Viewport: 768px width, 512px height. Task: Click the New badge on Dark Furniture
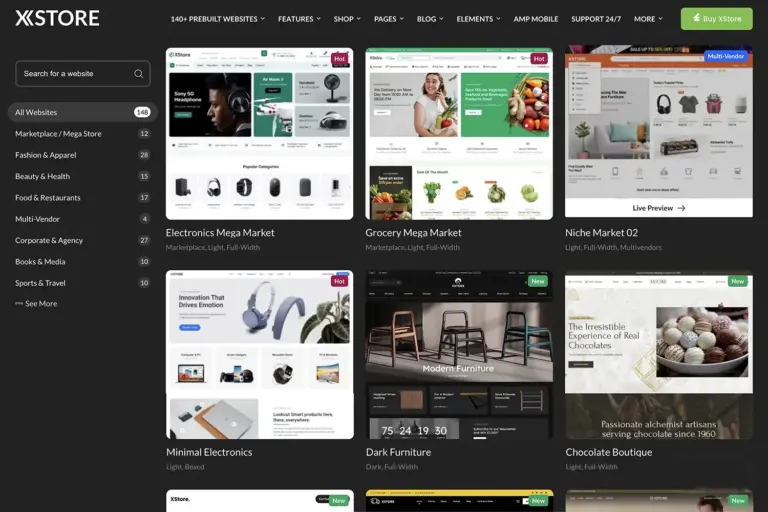tap(538, 281)
